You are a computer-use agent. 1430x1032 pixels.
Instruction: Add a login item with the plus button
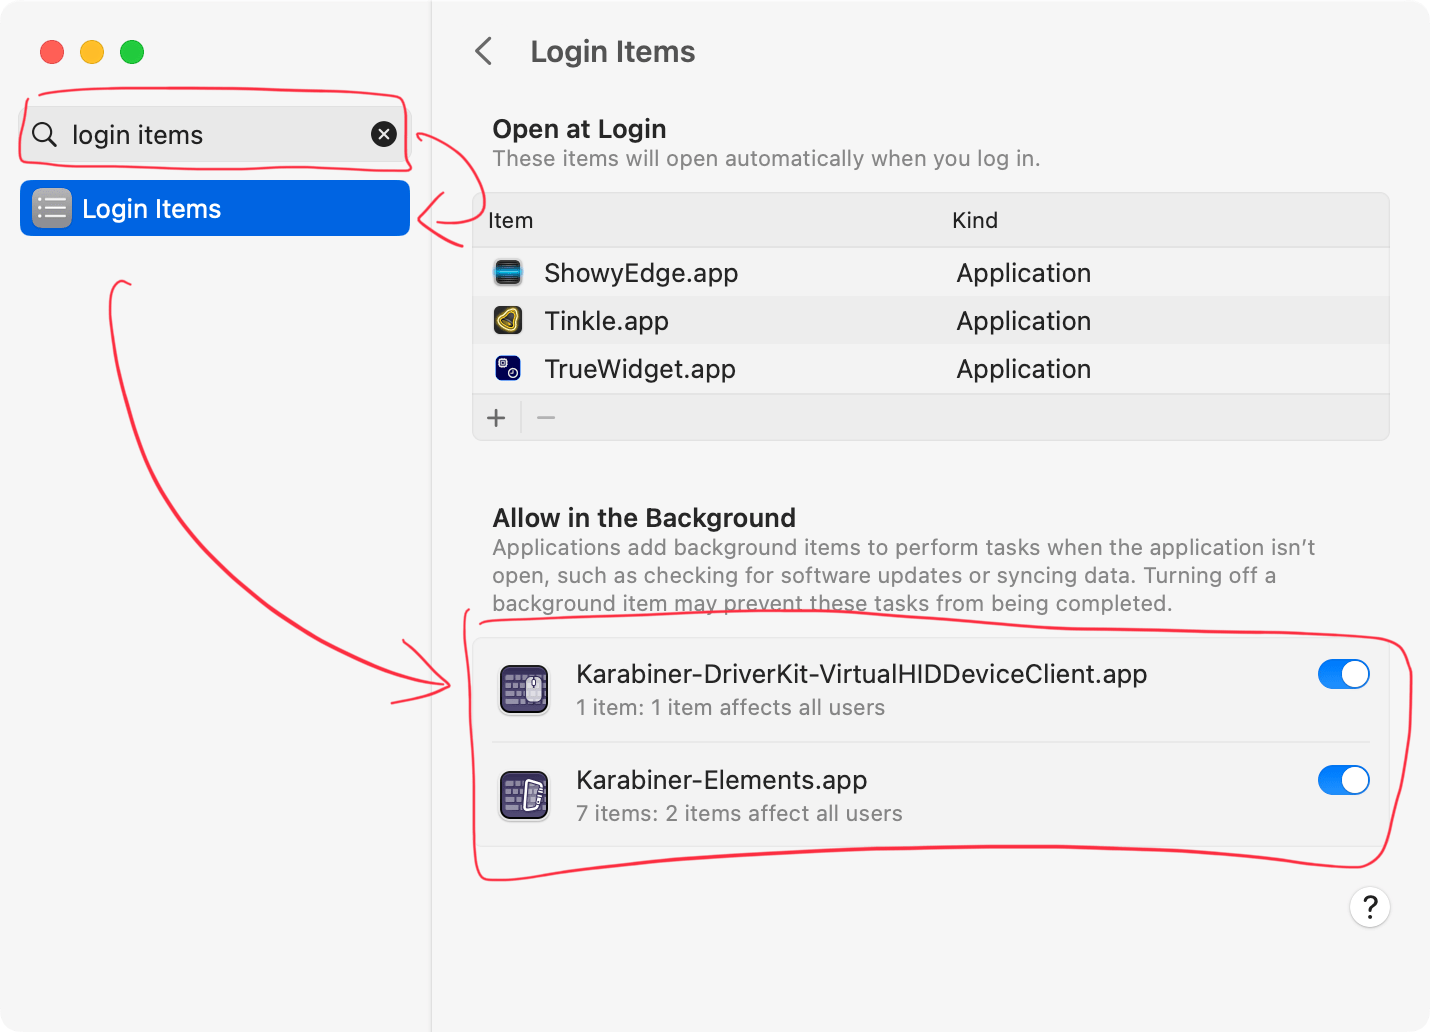(496, 418)
